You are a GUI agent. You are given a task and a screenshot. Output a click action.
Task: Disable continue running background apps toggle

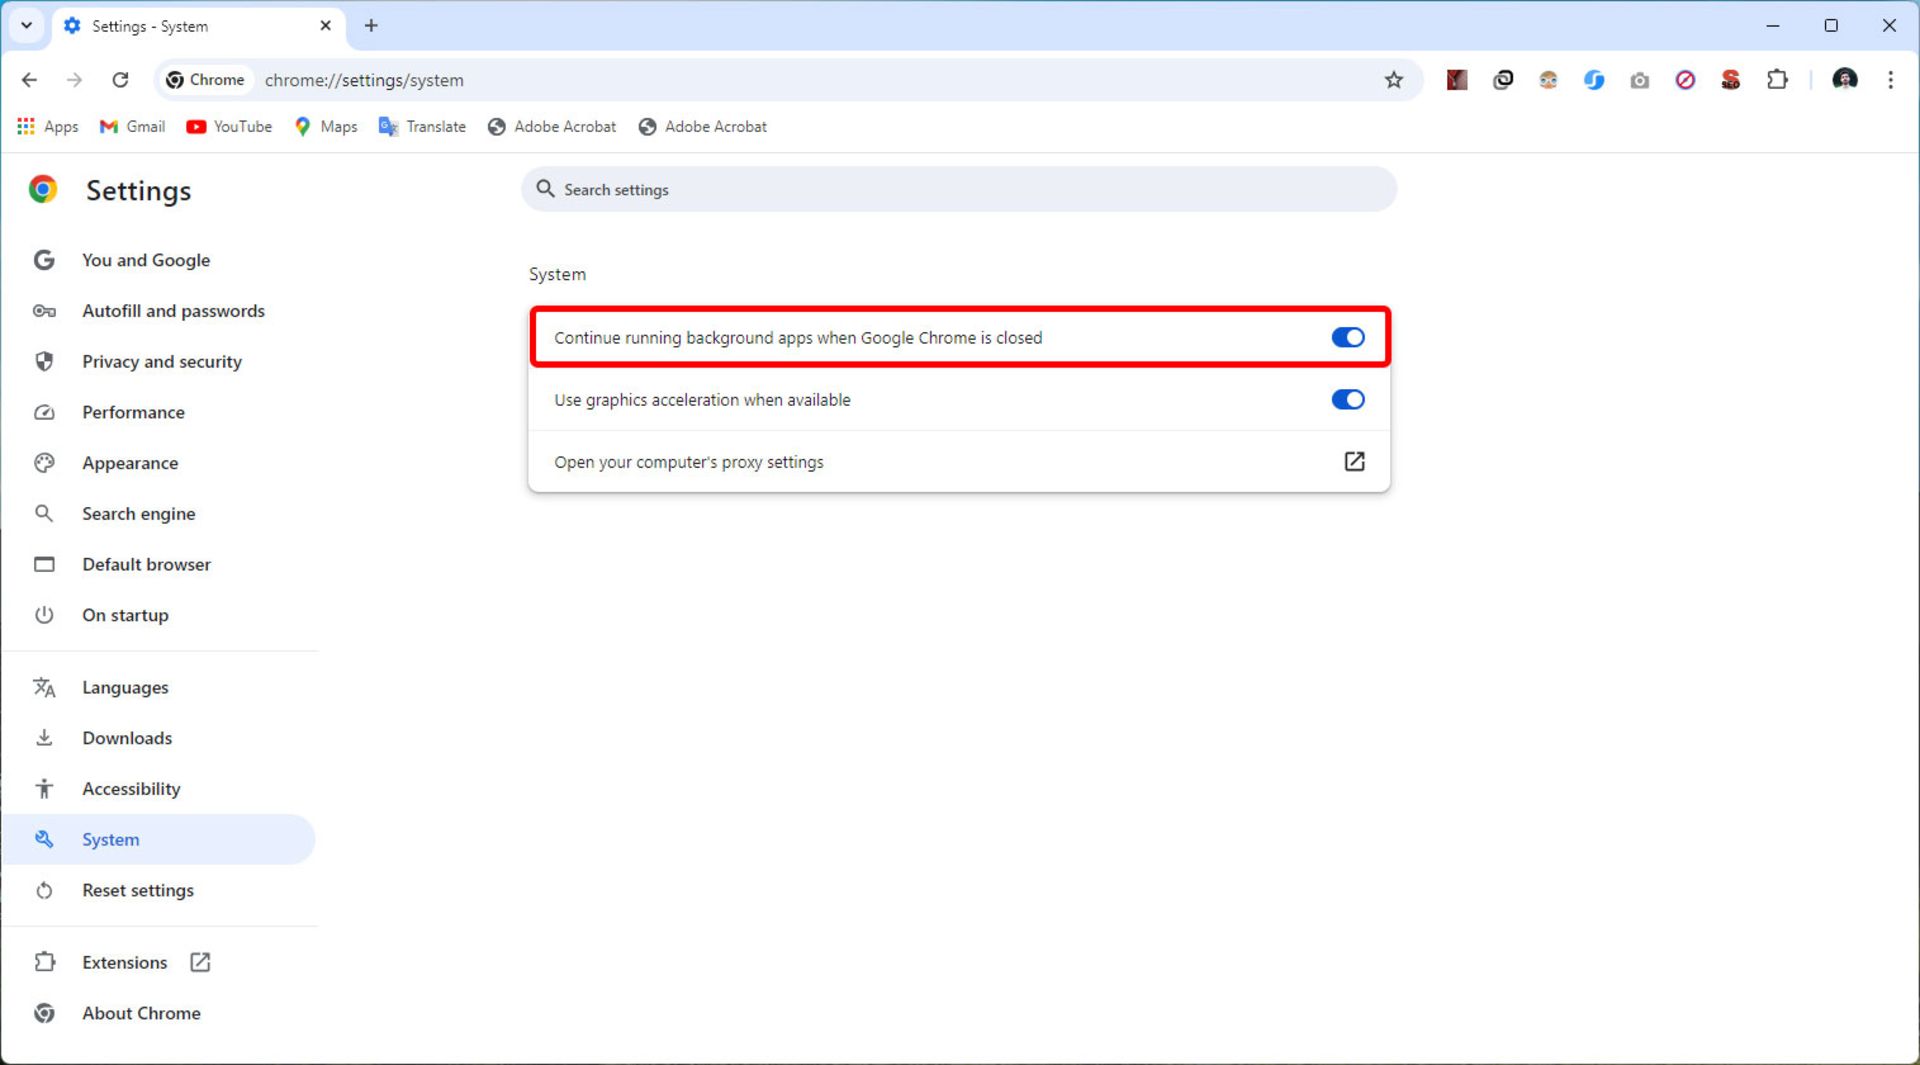pos(1347,338)
